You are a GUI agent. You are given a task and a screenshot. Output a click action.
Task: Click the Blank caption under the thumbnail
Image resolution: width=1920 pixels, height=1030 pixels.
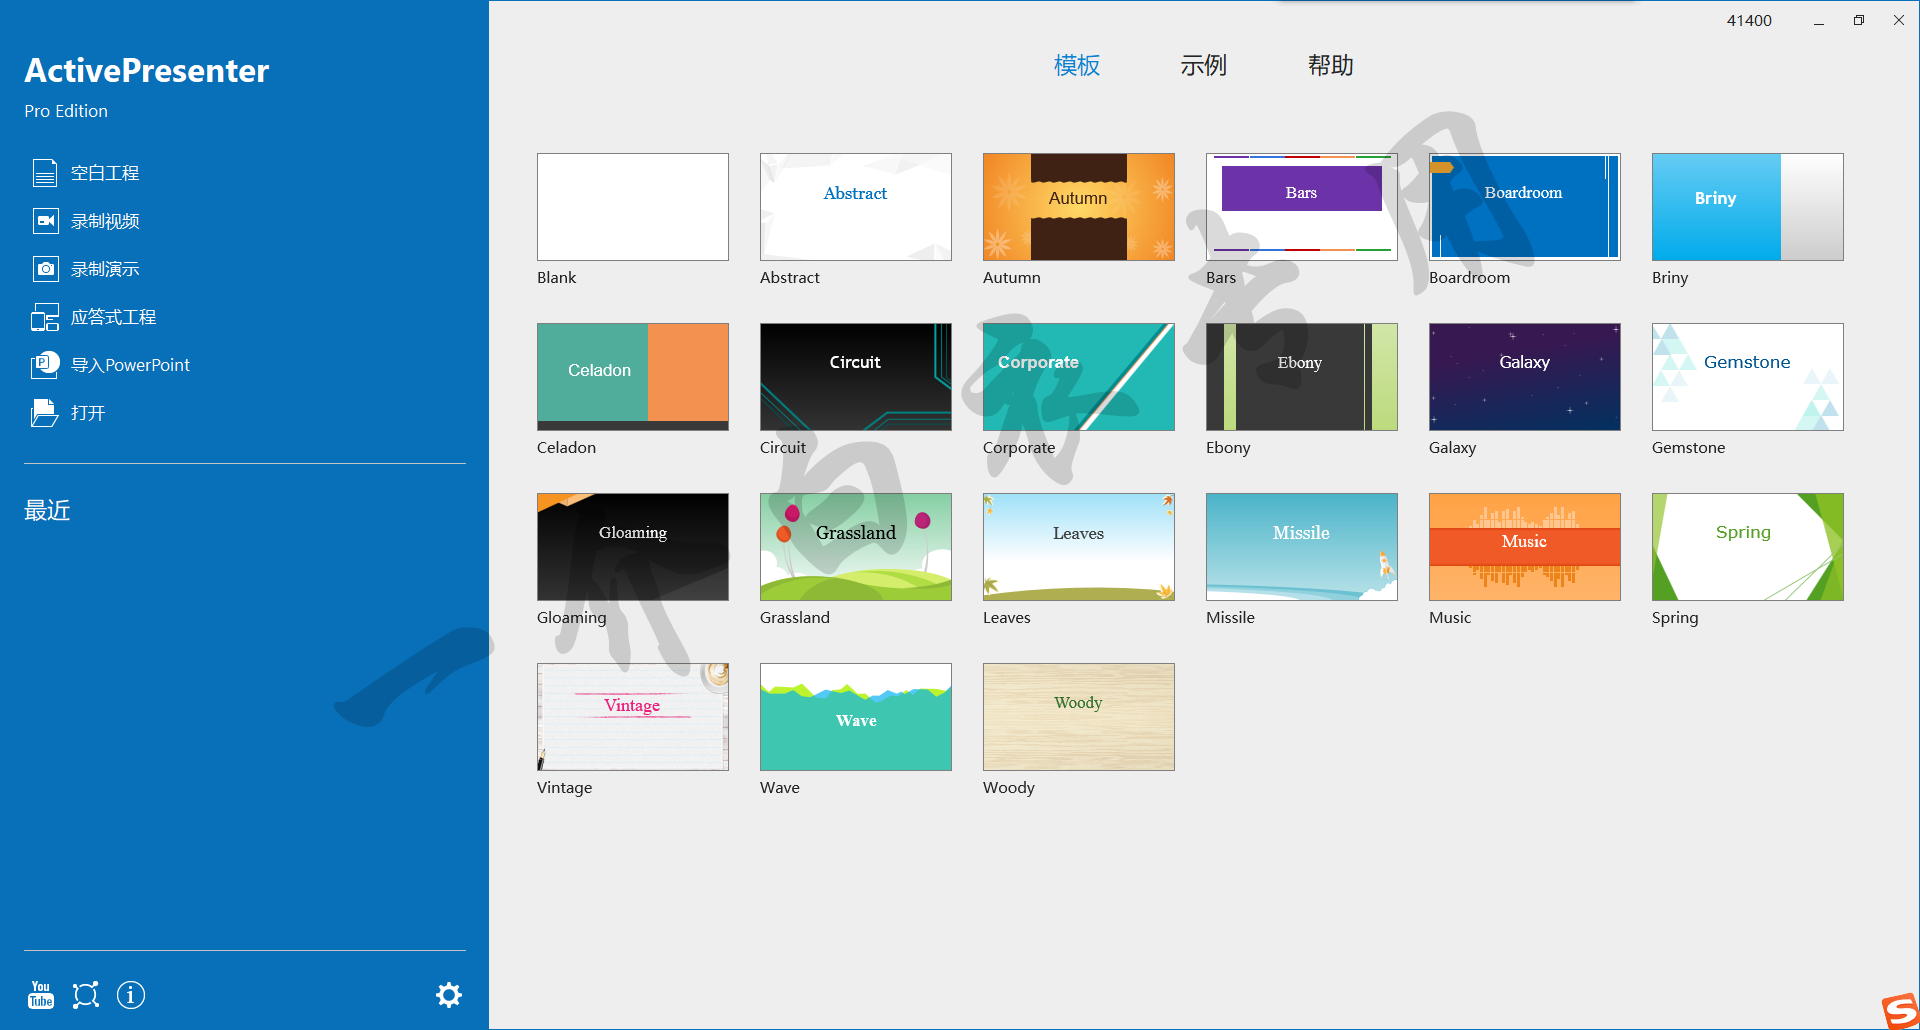tap(557, 278)
